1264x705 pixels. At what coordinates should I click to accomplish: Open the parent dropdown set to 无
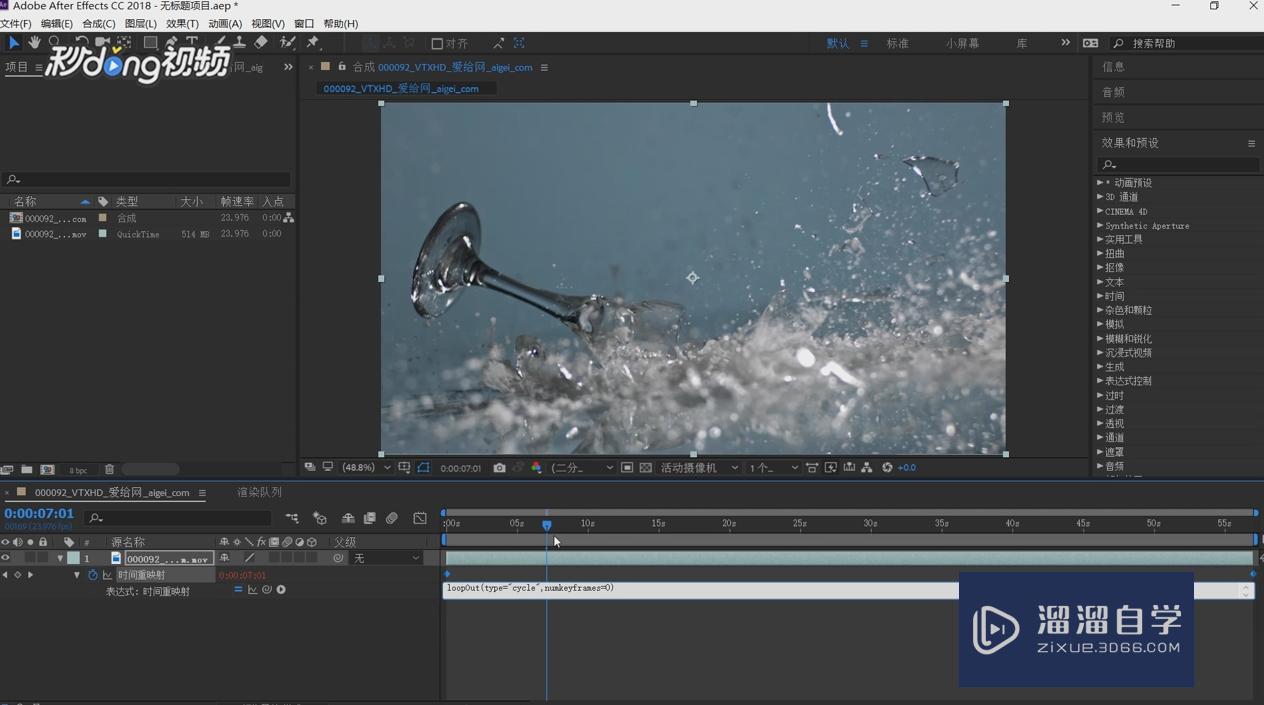(x=386, y=558)
